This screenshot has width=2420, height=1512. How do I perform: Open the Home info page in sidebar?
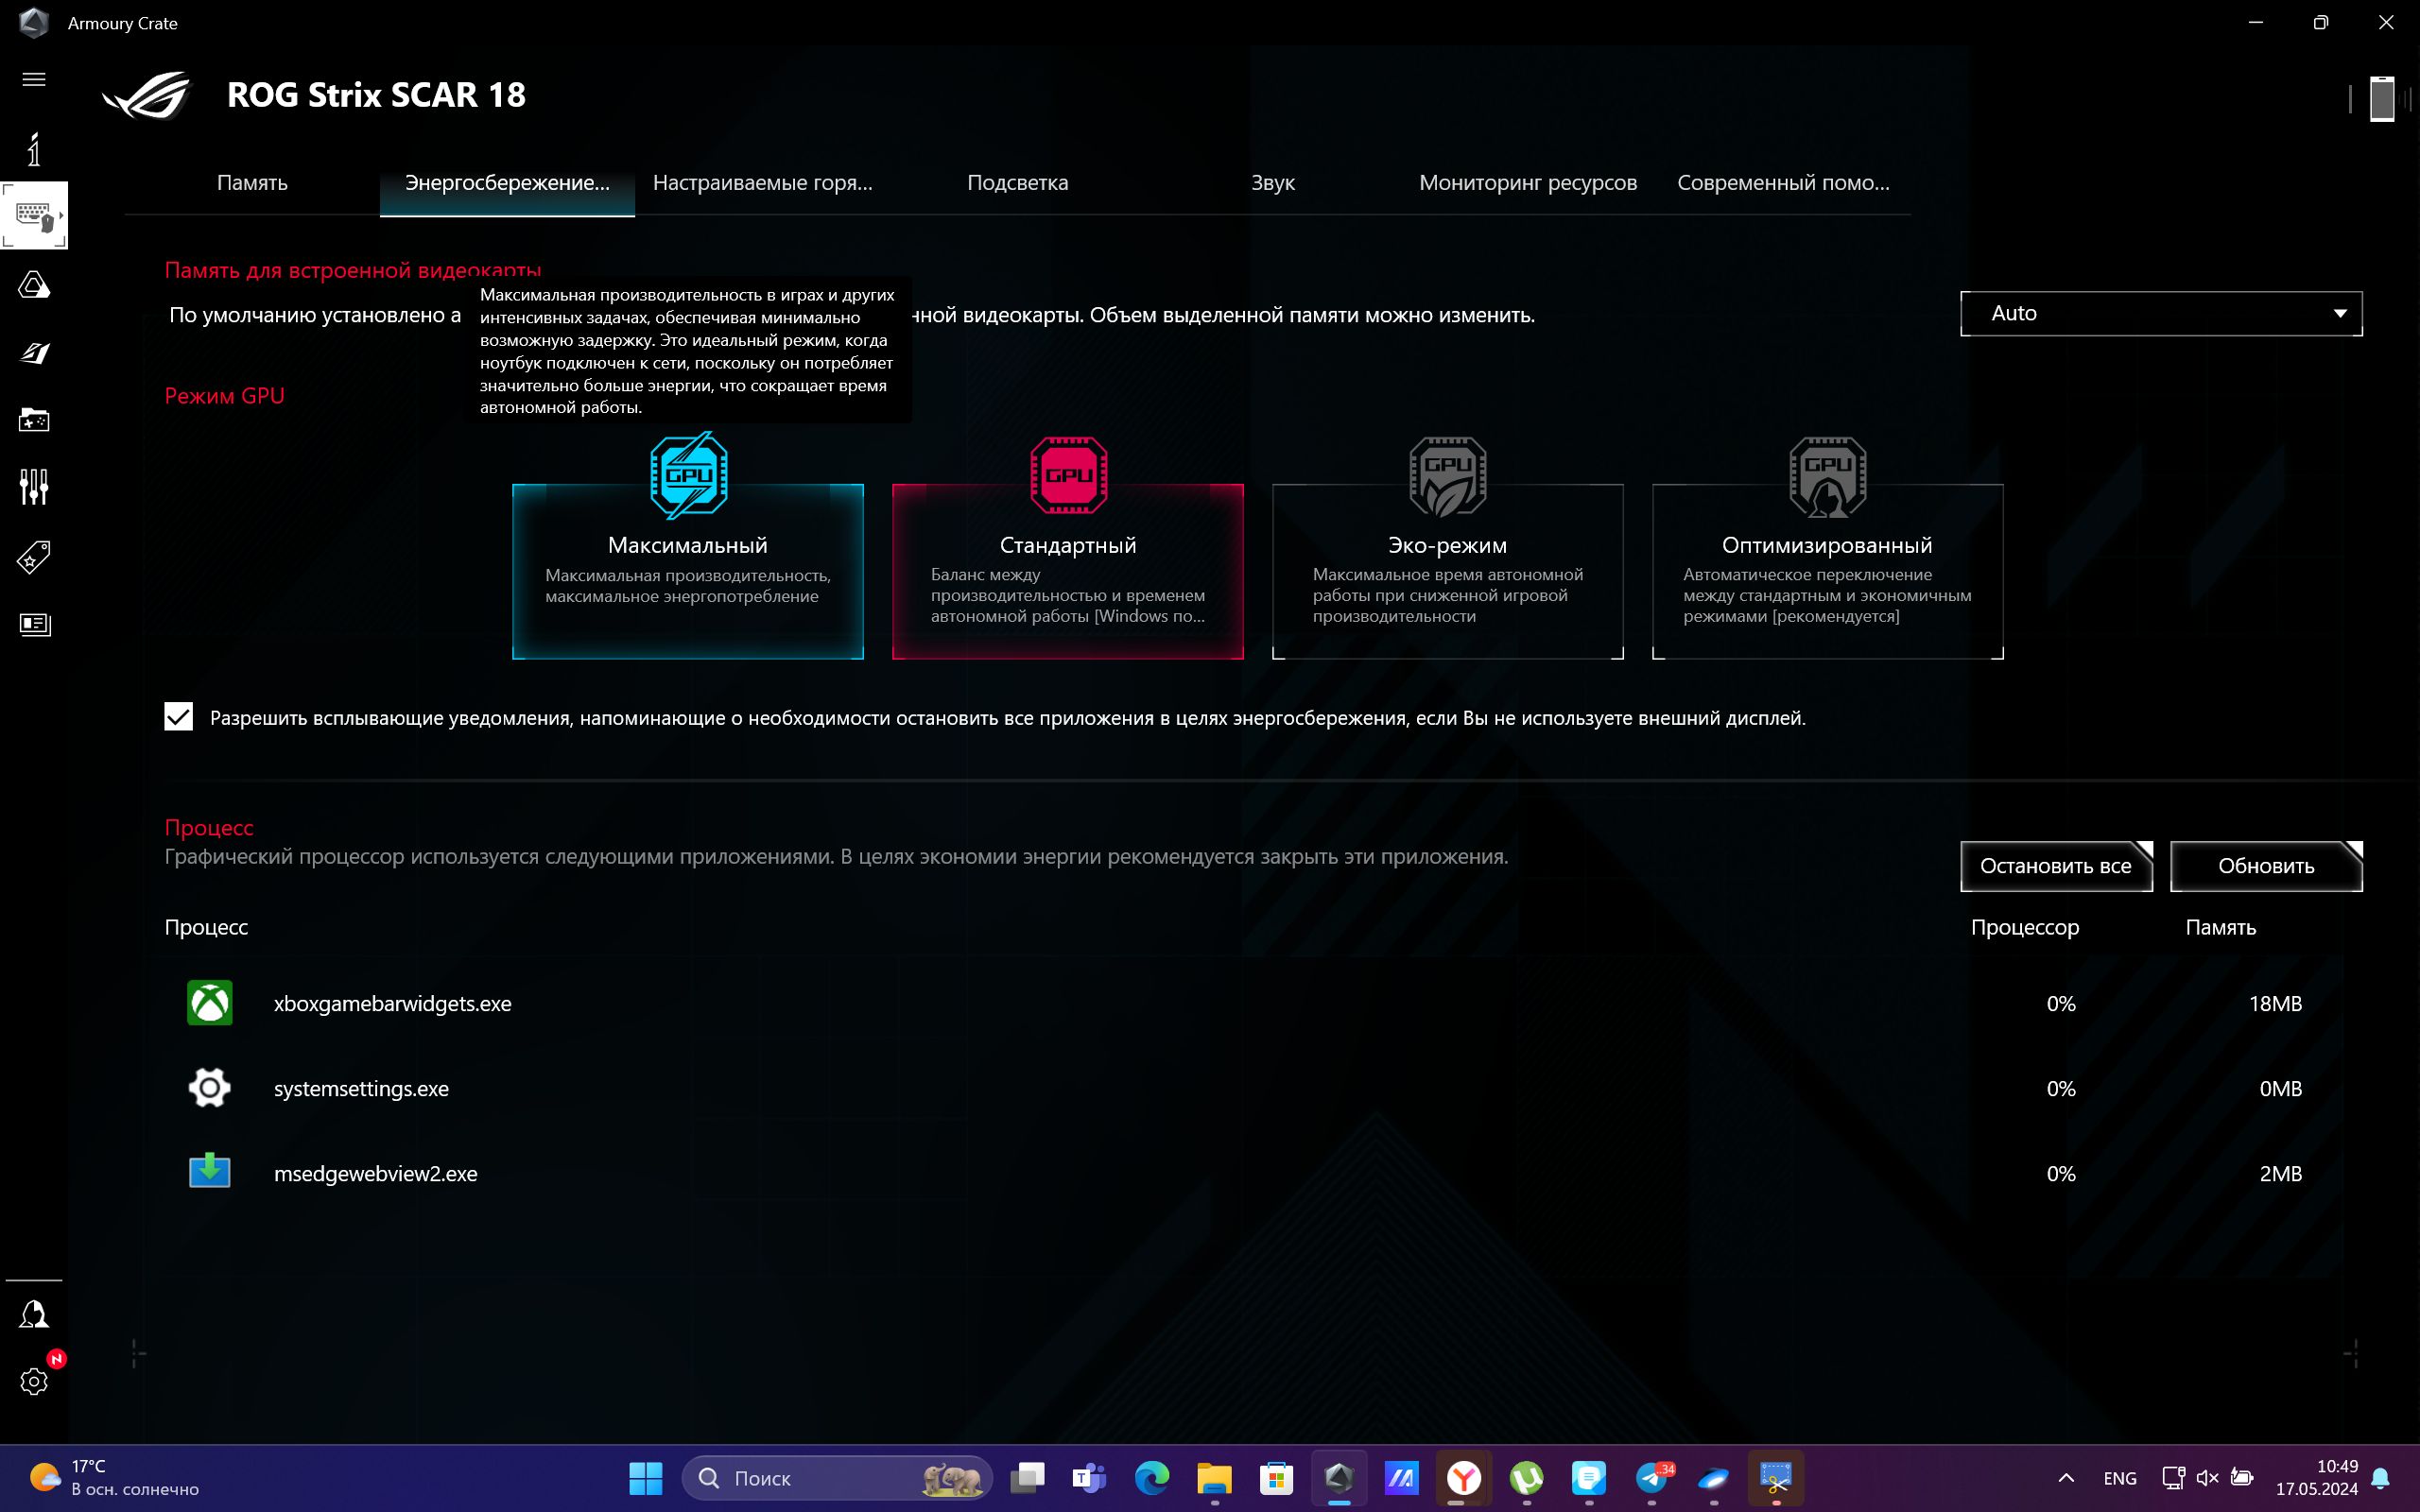(x=34, y=149)
